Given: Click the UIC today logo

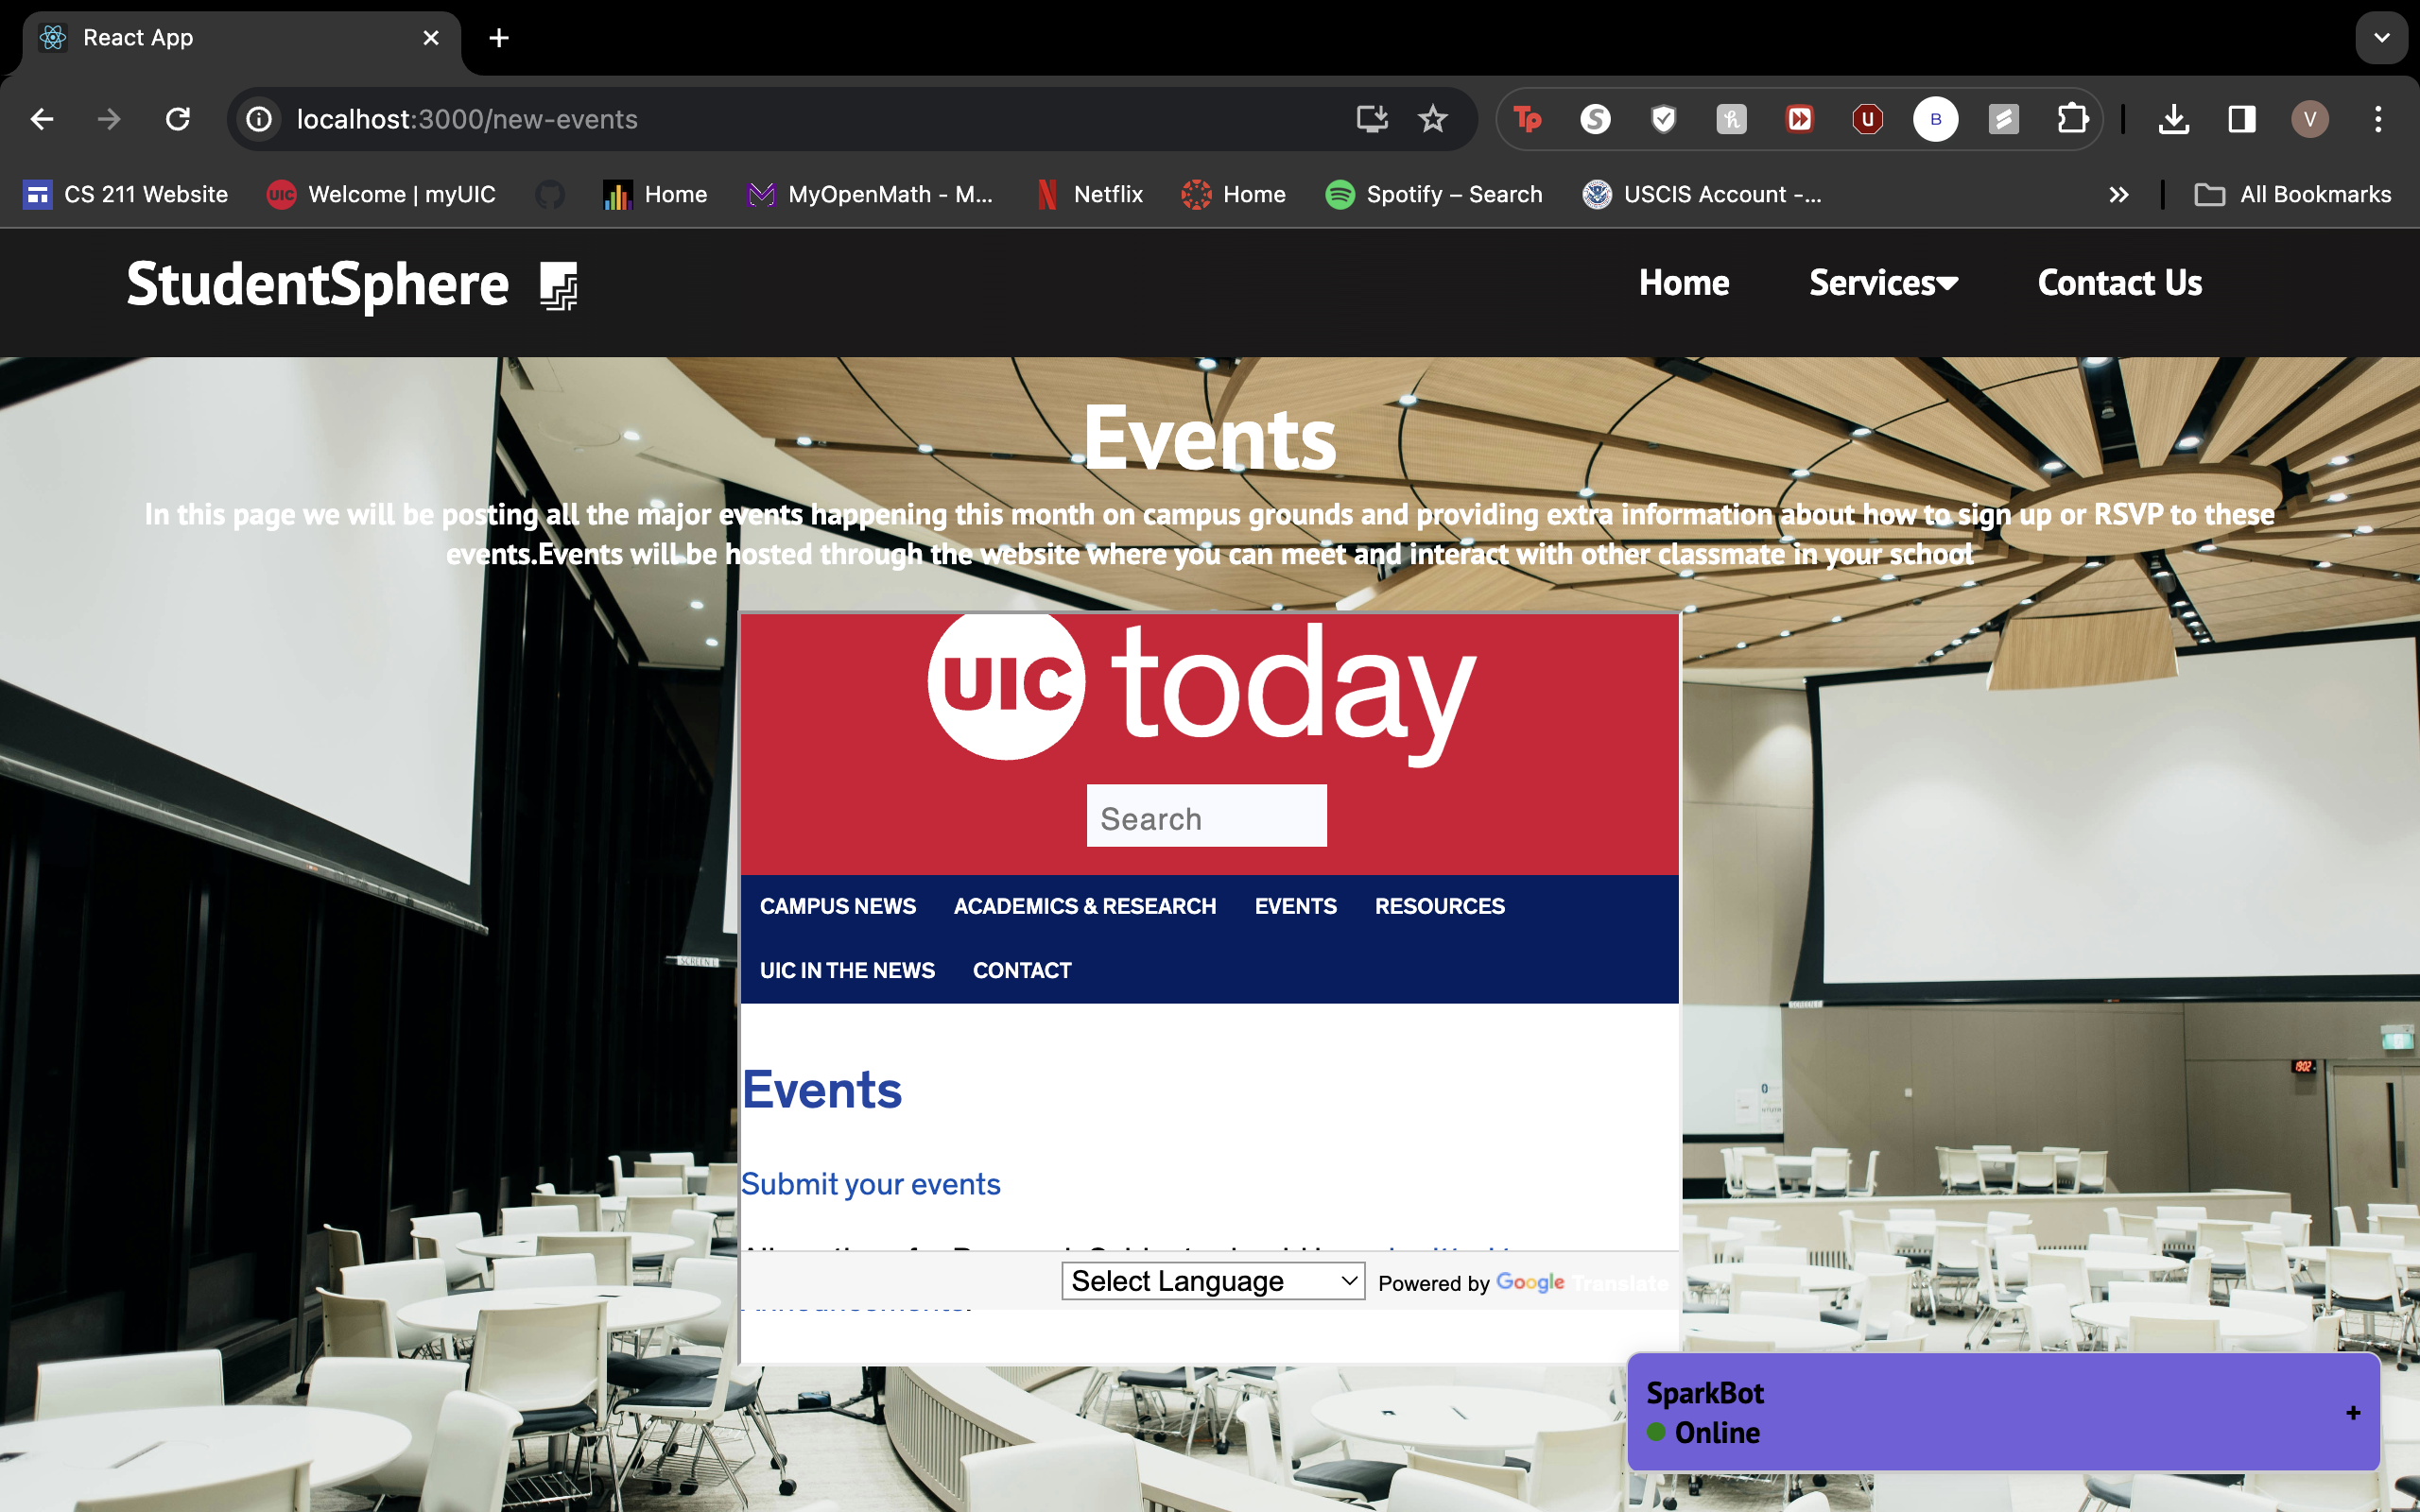Looking at the screenshot, I should pyautogui.click(x=1200, y=688).
